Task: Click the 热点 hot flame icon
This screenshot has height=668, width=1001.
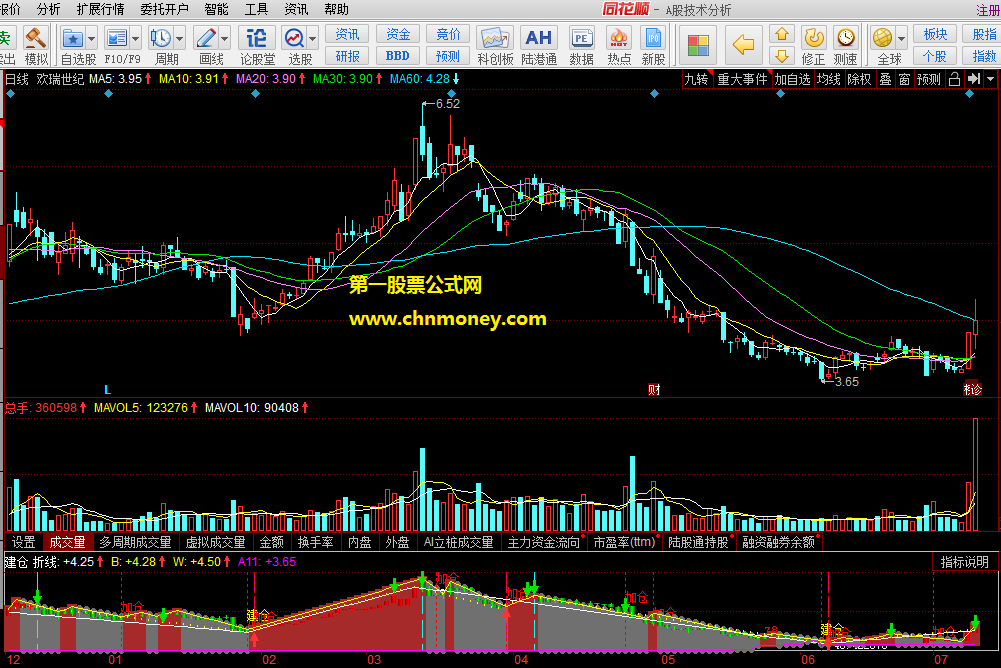Action: click(619, 38)
